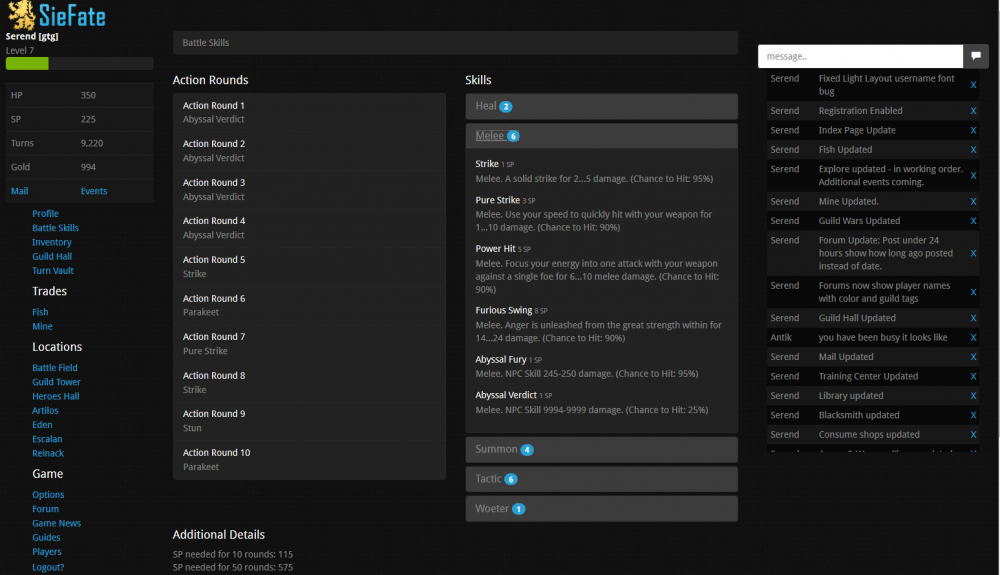1000x575 pixels.
Task: Send message with chat bubble button
Action: (x=976, y=56)
